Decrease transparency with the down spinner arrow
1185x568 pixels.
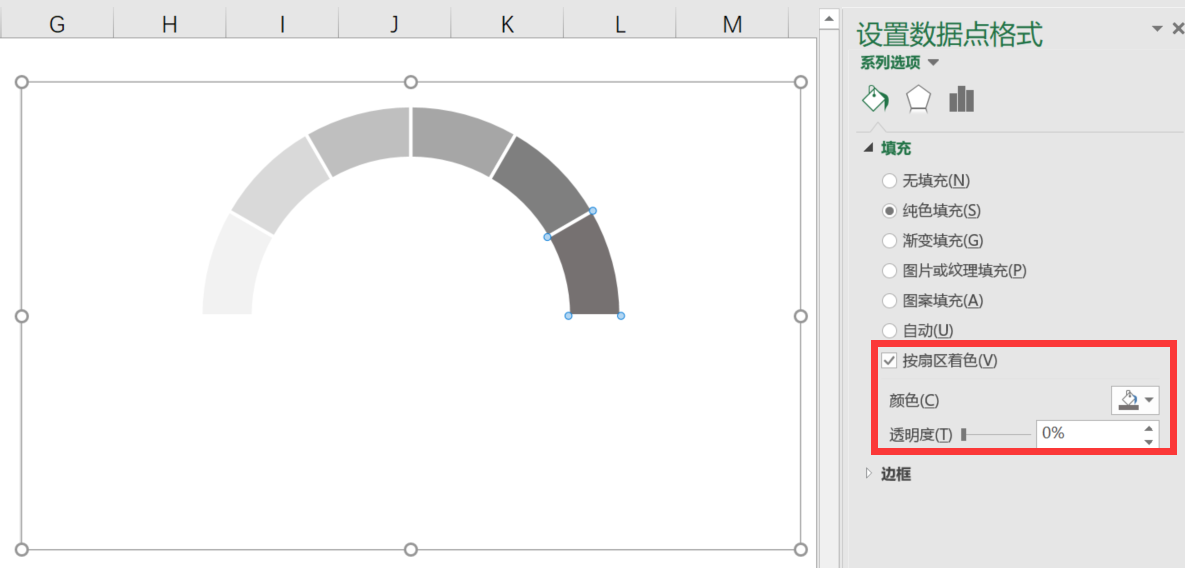click(1149, 441)
